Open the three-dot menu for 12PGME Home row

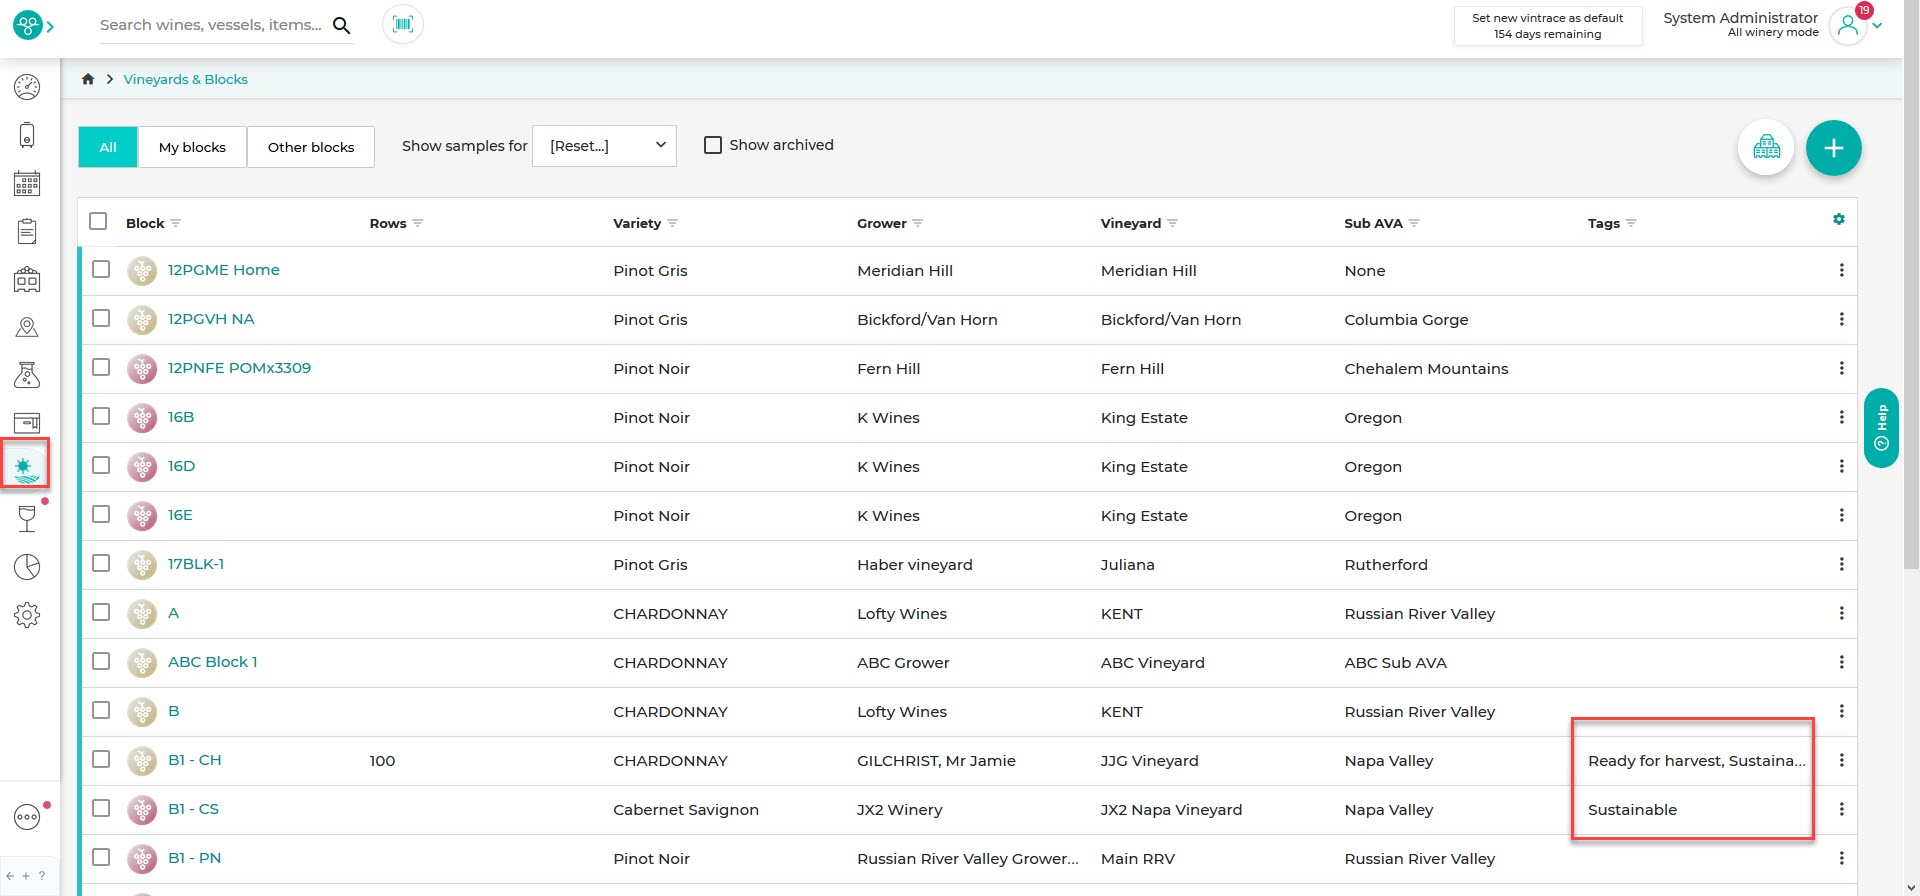tap(1841, 270)
